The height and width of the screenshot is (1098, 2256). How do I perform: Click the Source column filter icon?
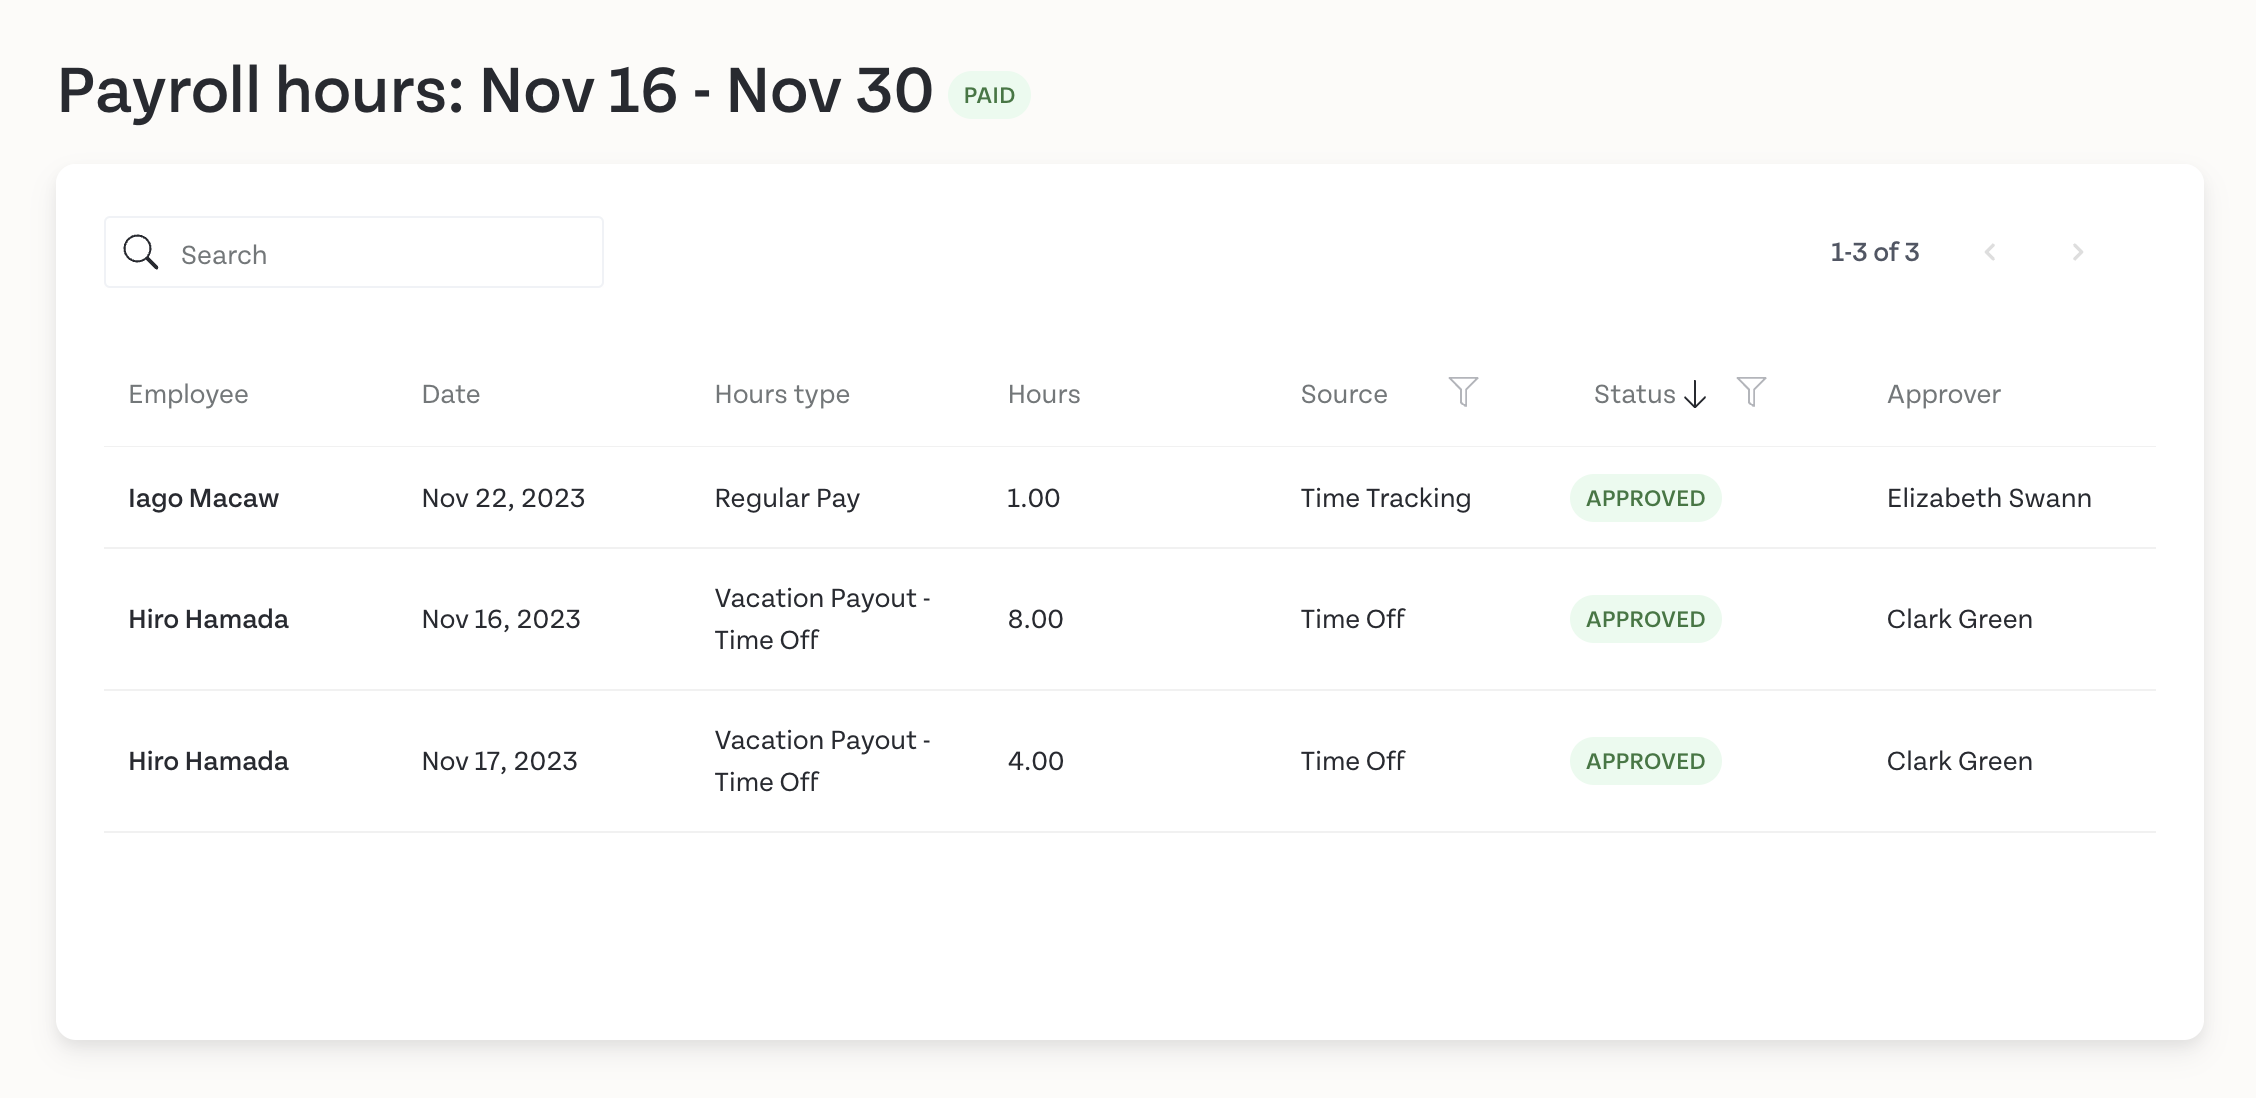click(x=1463, y=392)
